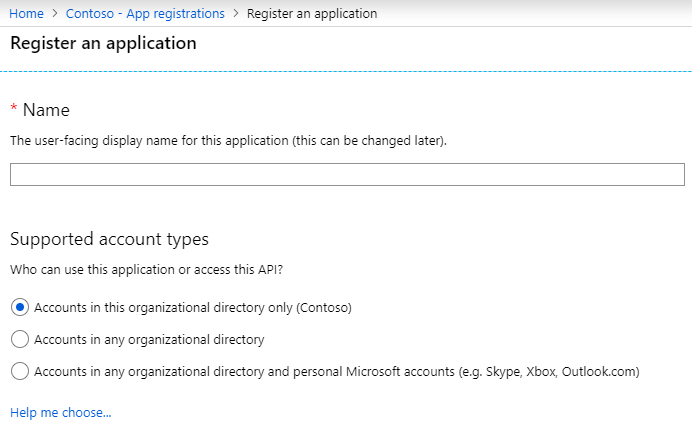Click the 'Supported account types' heading
Image resolution: width=692 pixels, height=427 pixels.
tap(109, 239)
